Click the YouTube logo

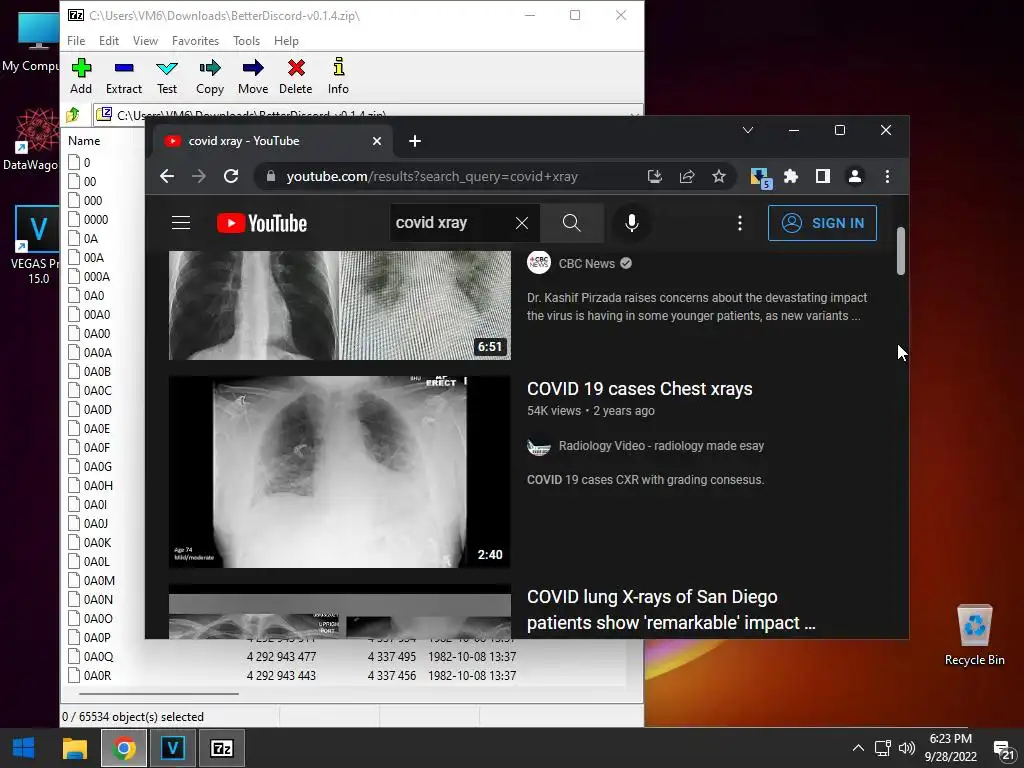262,223
